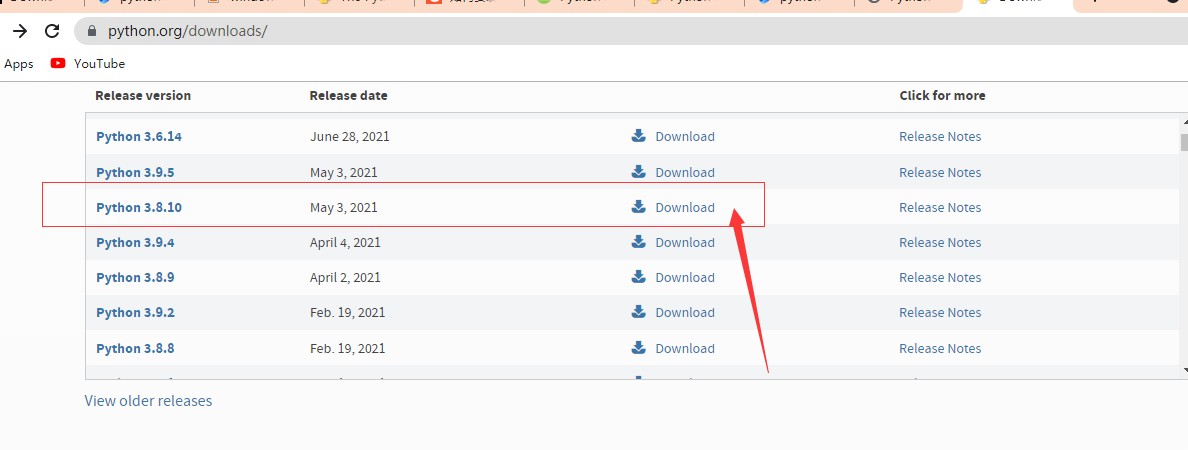The image size is (1188, 450).
Task: Focus the address bar showing python.org/downloads/
Action: click(x=630, y=31)
